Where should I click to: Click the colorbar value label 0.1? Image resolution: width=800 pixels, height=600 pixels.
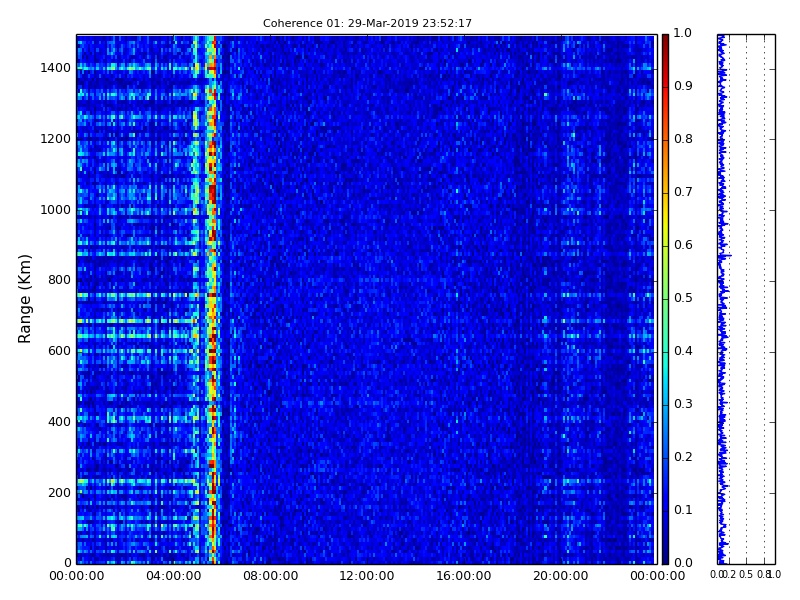683,510
